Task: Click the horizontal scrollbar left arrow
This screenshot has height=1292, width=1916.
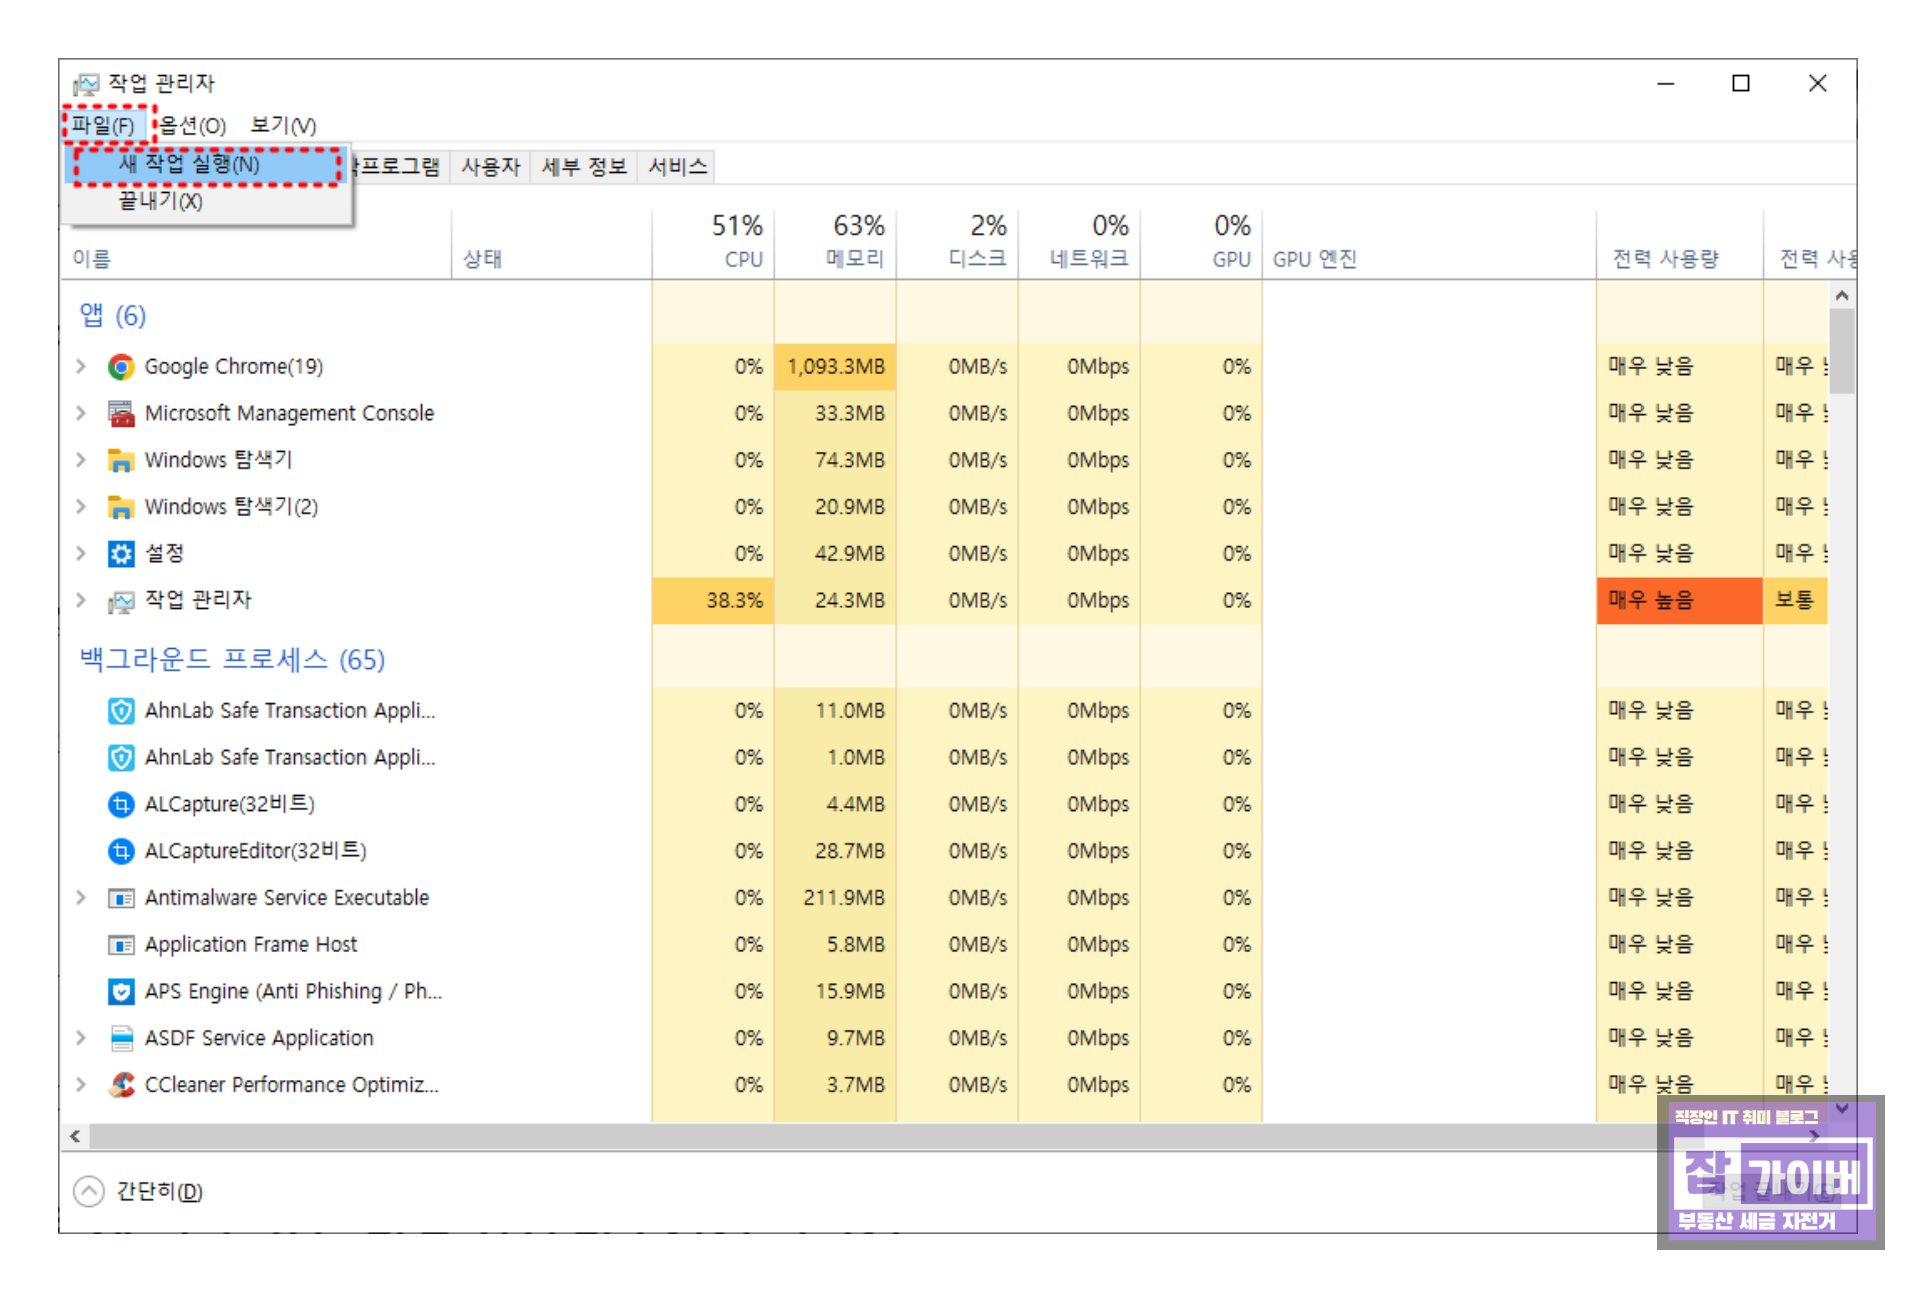Action: click(x=75, y=1137)
